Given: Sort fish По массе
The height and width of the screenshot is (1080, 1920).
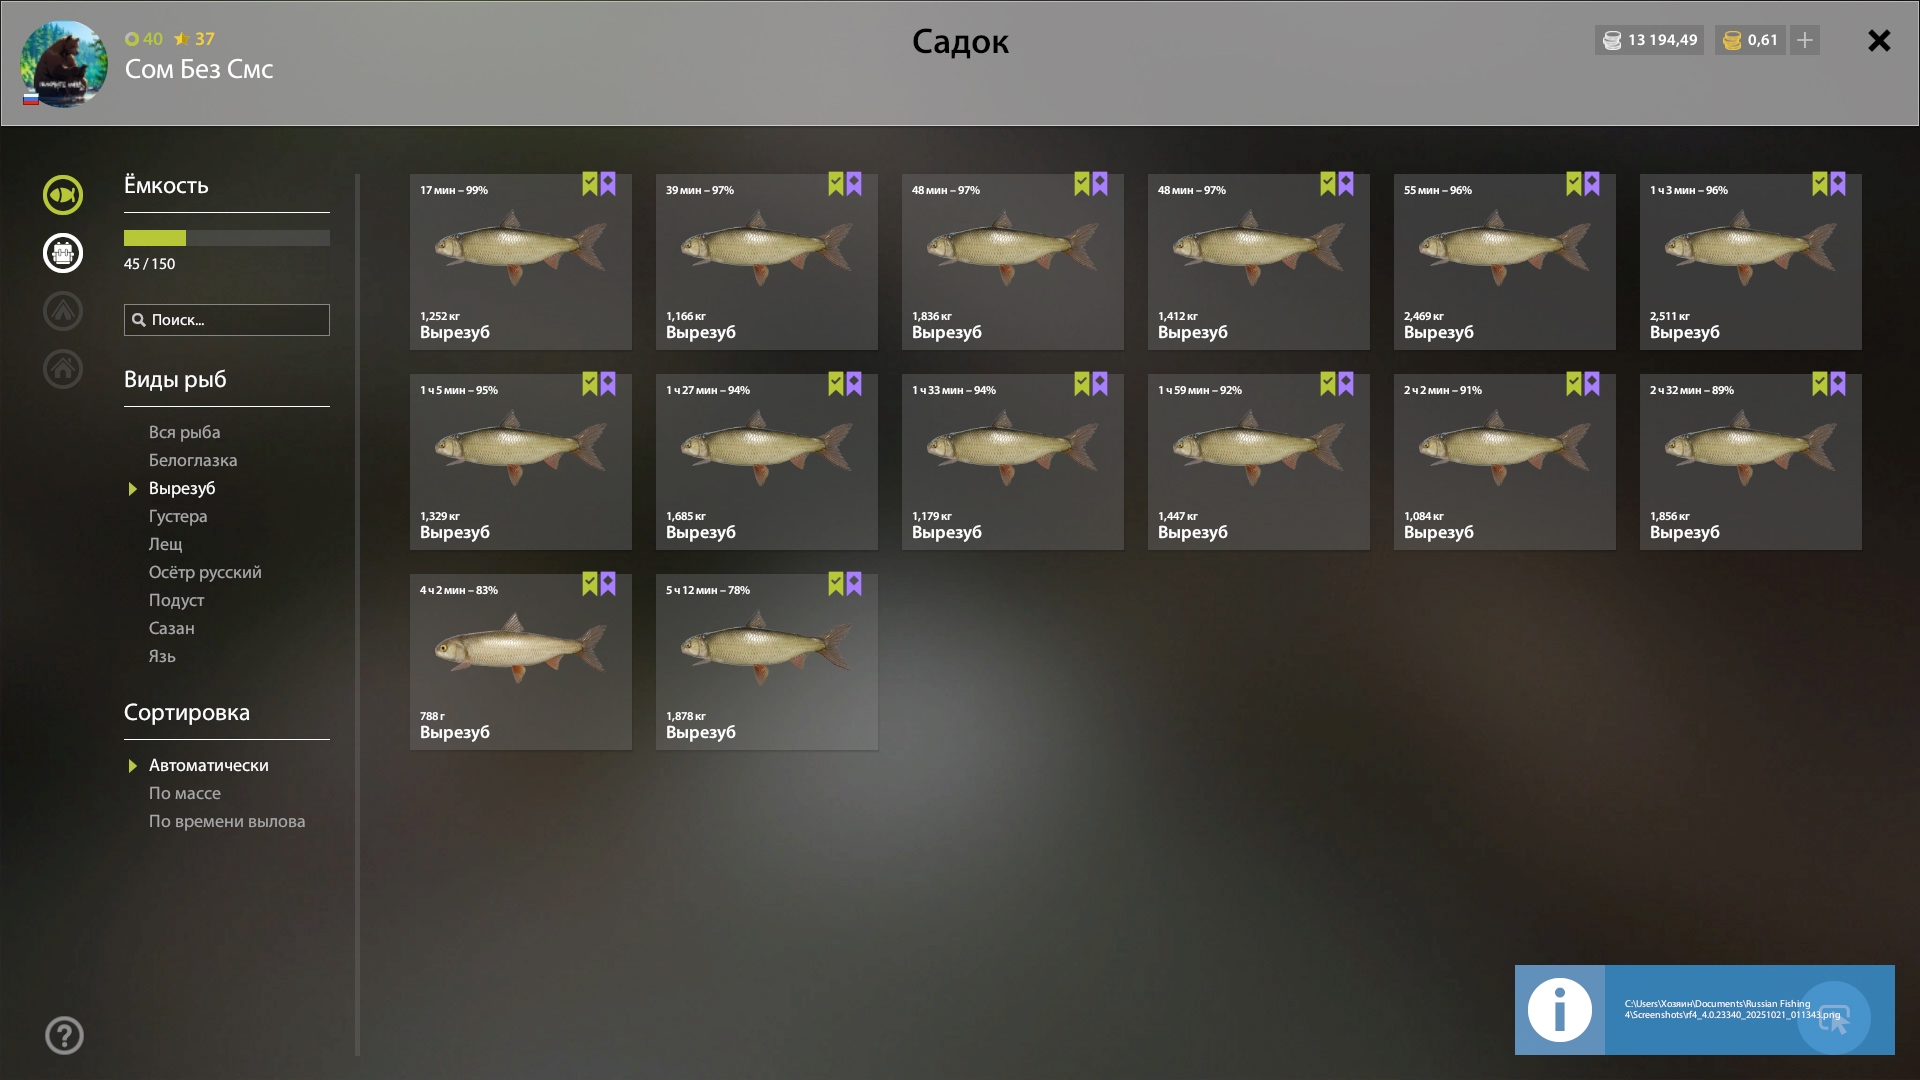Looking at the screenshot, I should pos(185,793).
